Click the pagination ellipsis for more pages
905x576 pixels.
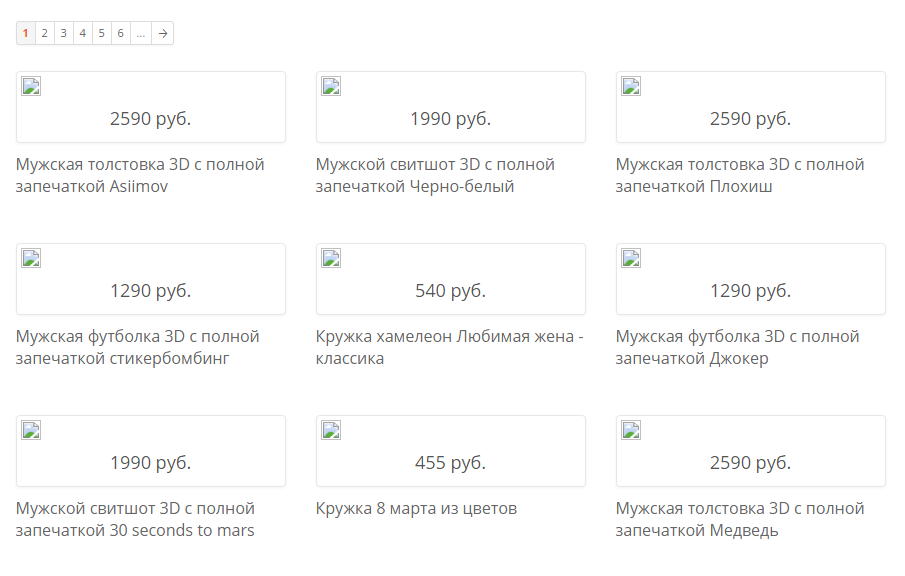coord(141,33)
